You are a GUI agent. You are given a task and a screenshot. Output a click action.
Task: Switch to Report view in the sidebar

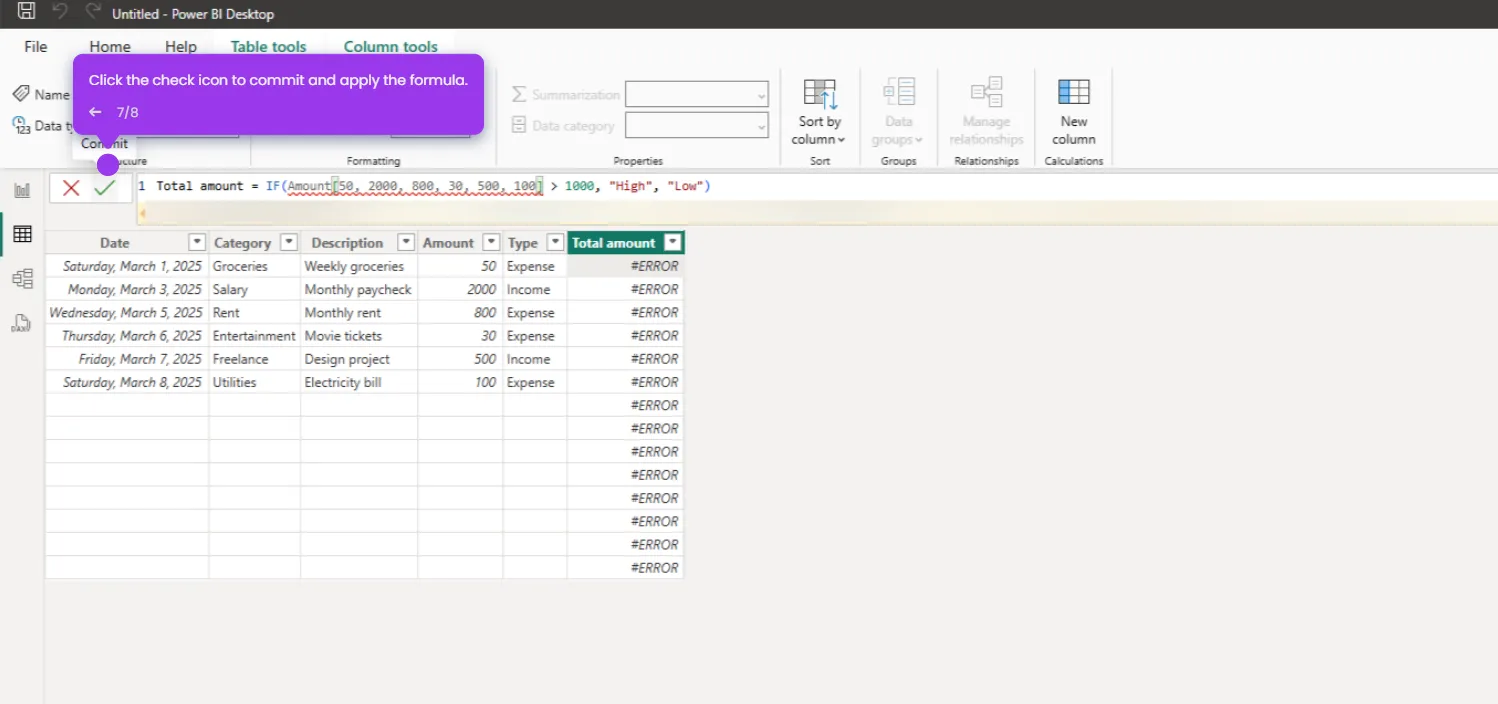coord(22,190)
